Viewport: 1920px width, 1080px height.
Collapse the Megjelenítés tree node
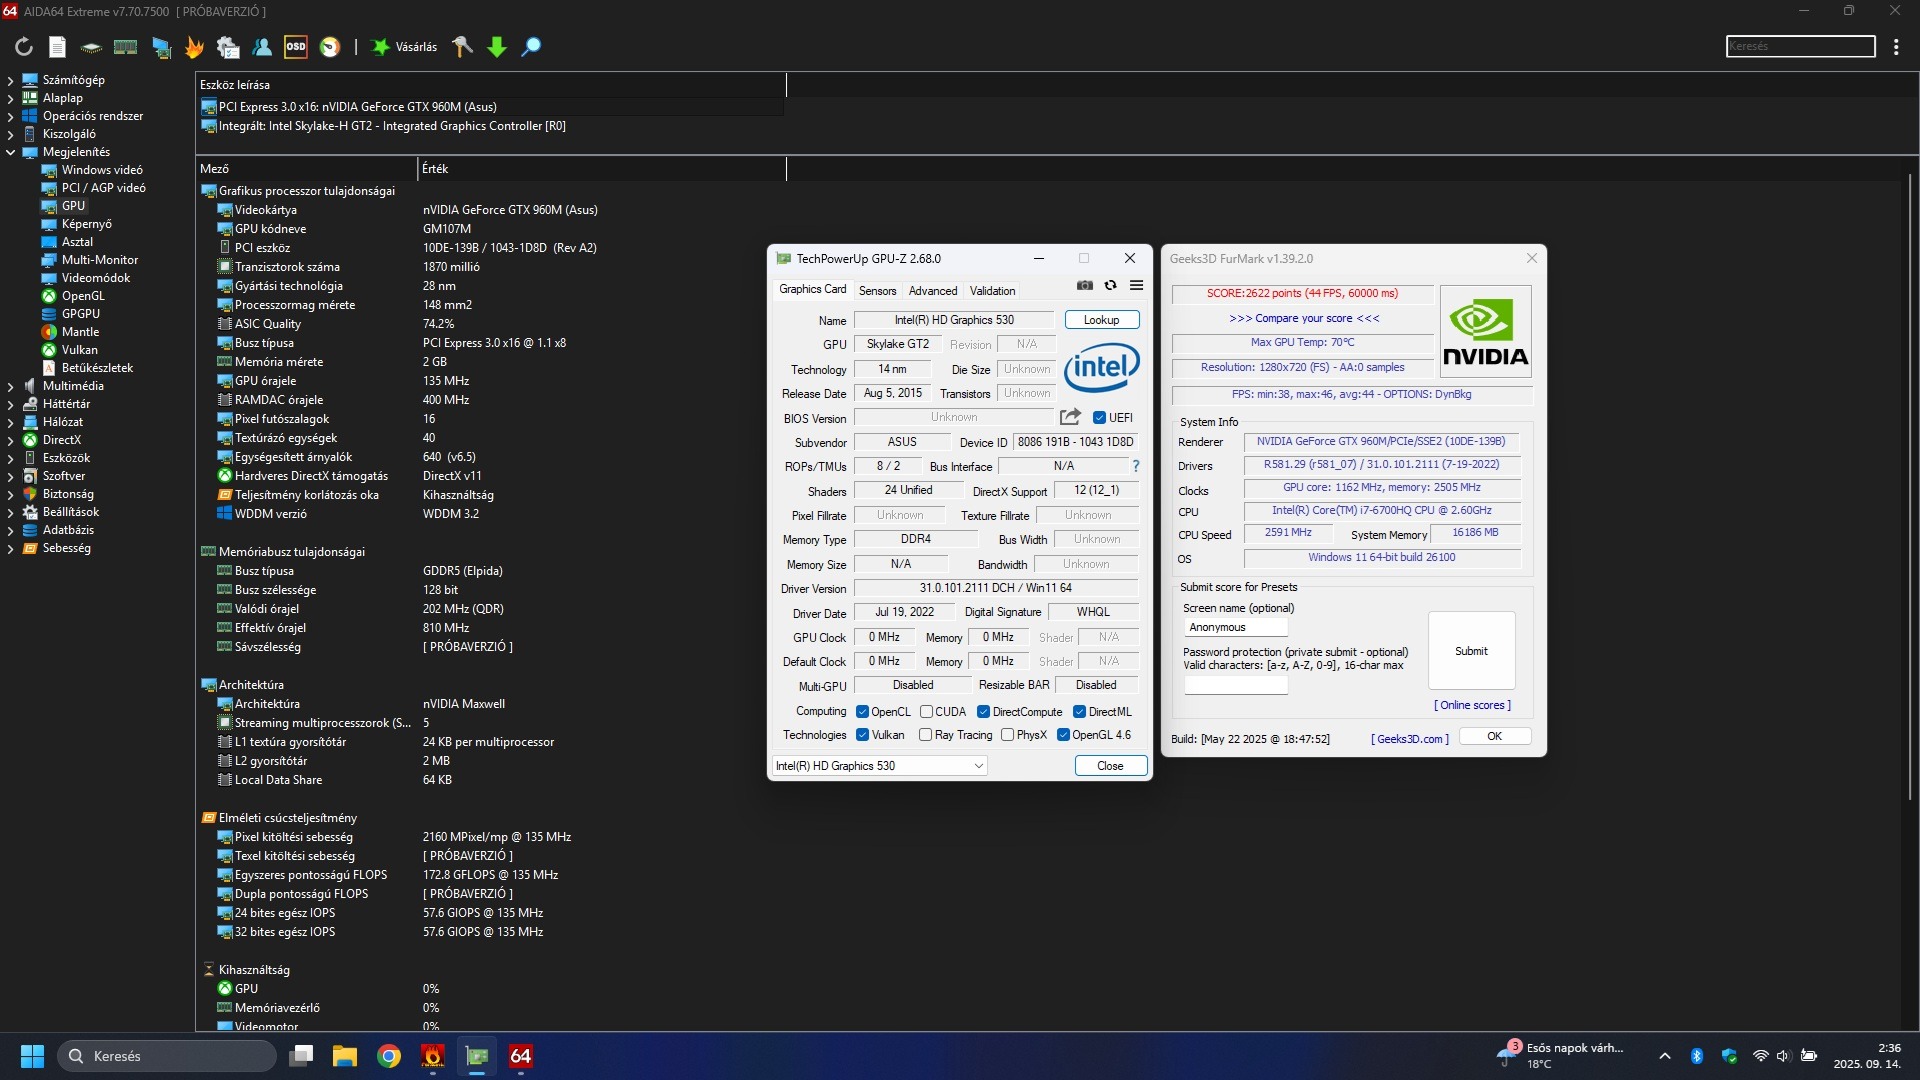[10, 152]
